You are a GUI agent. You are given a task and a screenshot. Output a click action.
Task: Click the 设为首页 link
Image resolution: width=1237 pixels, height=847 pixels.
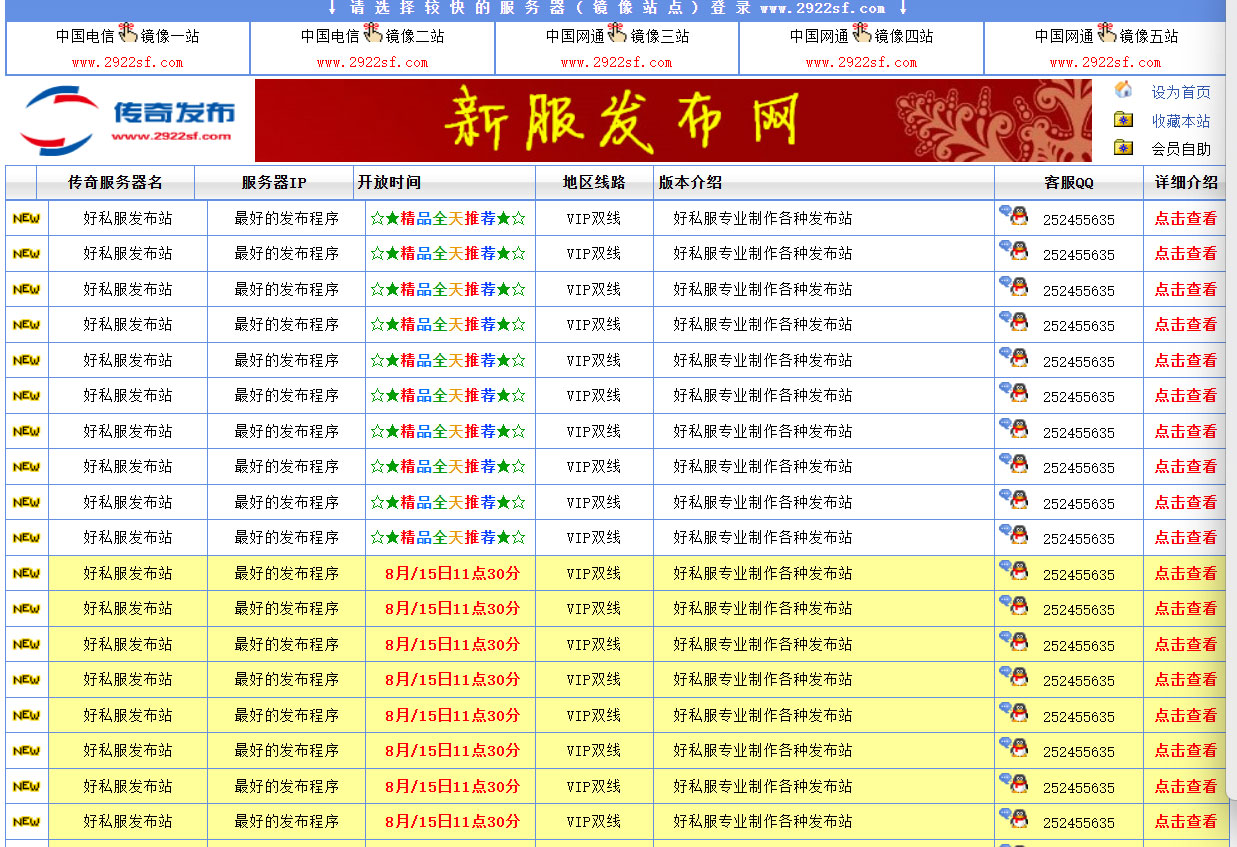(1180, 91)
